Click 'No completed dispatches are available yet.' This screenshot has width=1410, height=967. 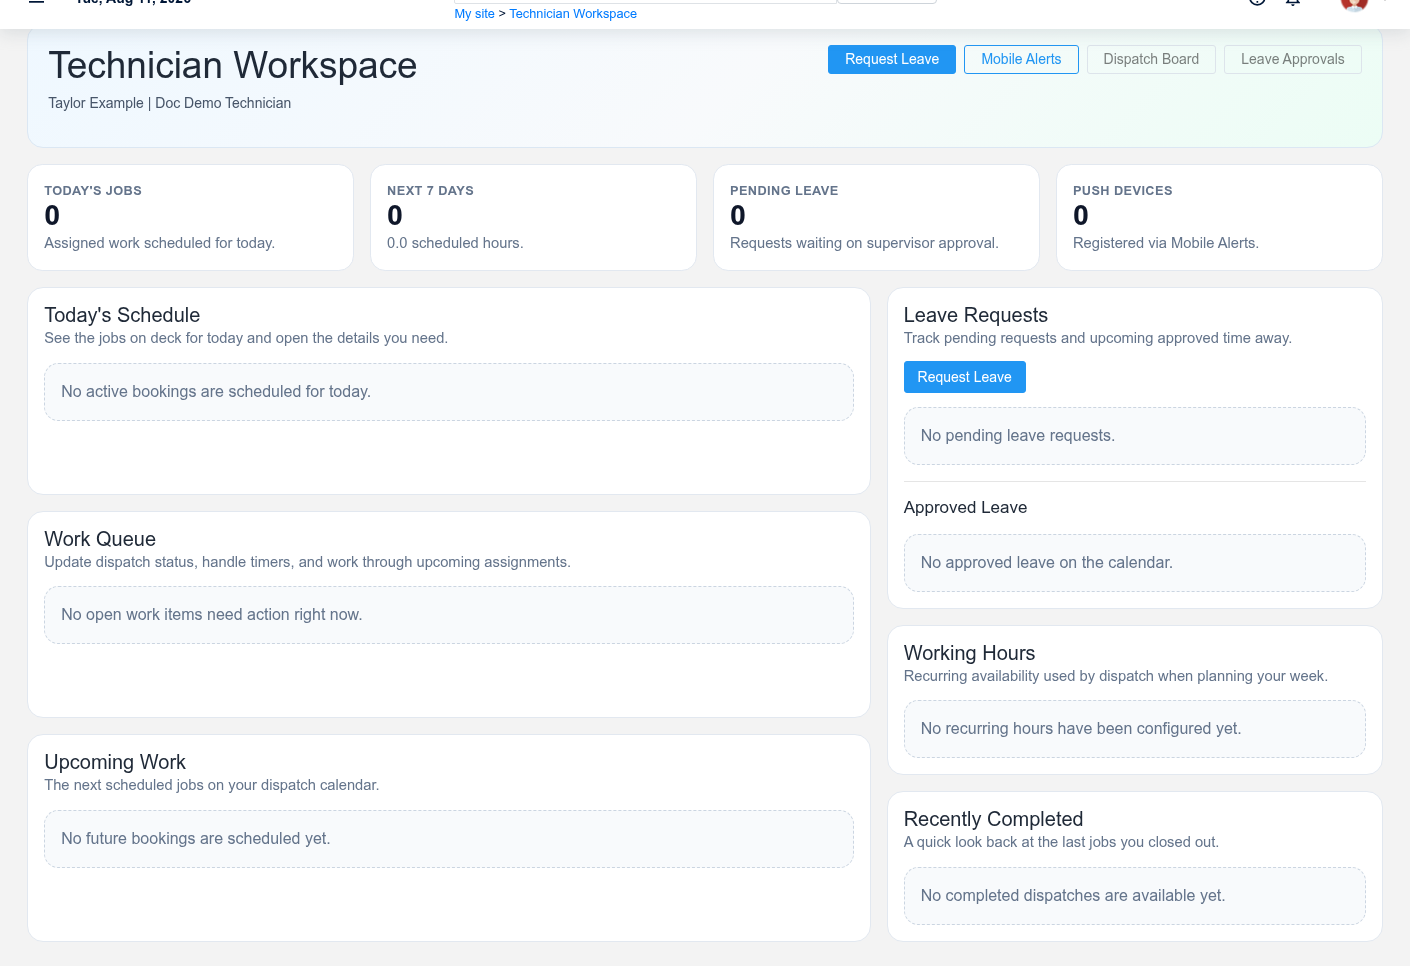click(x=1073, y=896)
